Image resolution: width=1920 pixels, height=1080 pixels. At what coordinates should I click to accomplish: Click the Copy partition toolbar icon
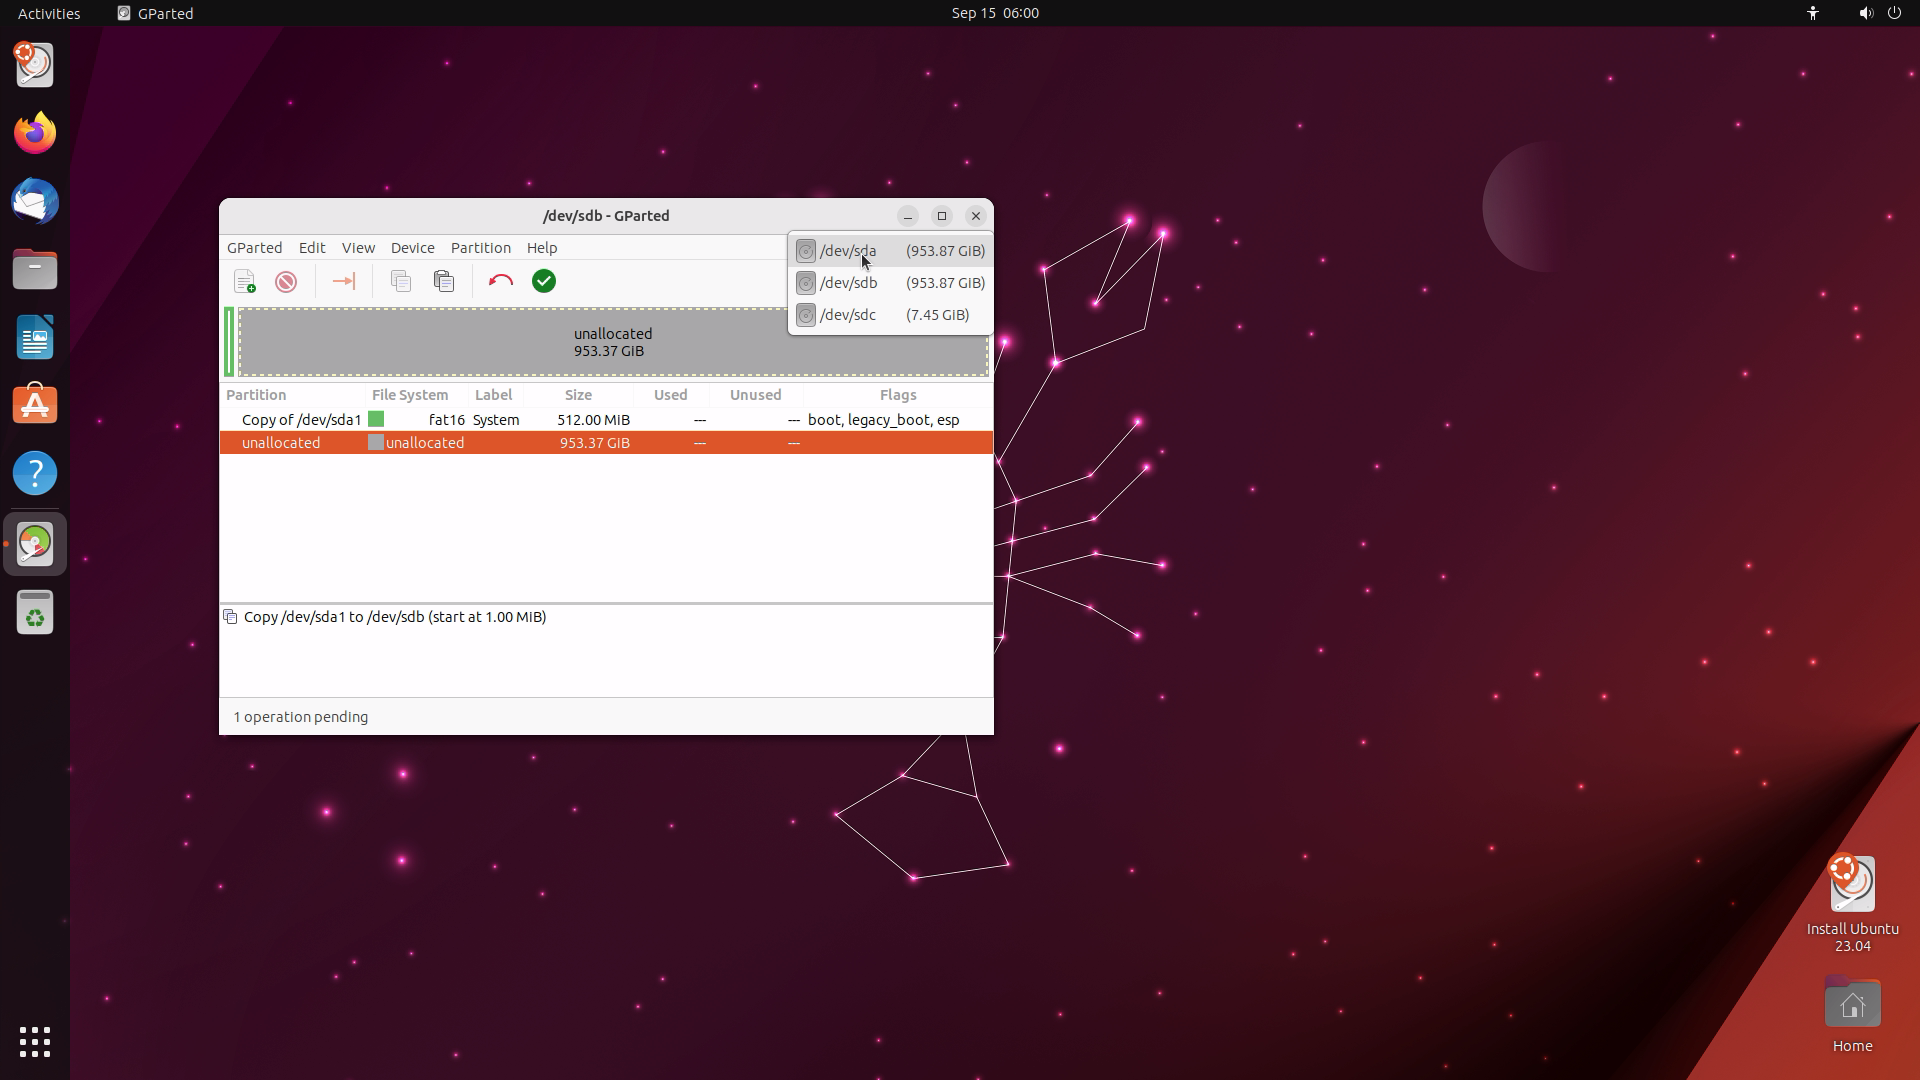click(x=401, y=282)
